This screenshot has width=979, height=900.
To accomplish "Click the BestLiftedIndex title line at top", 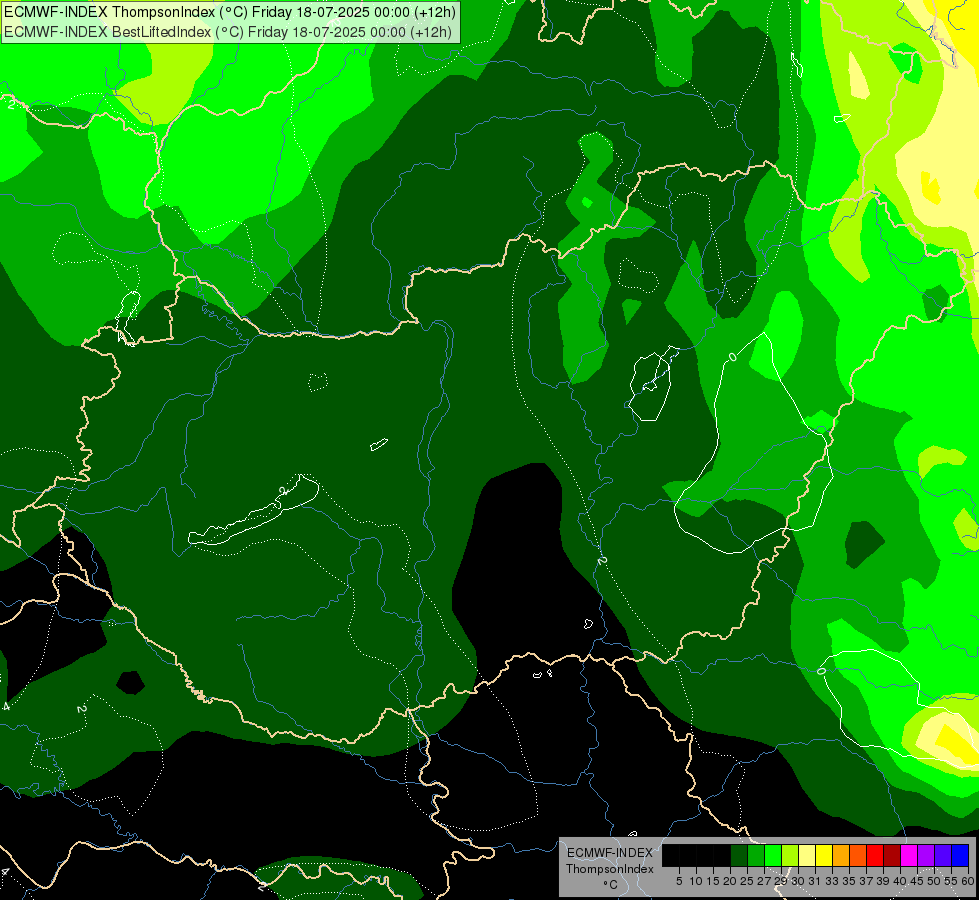I will point(228,31).
